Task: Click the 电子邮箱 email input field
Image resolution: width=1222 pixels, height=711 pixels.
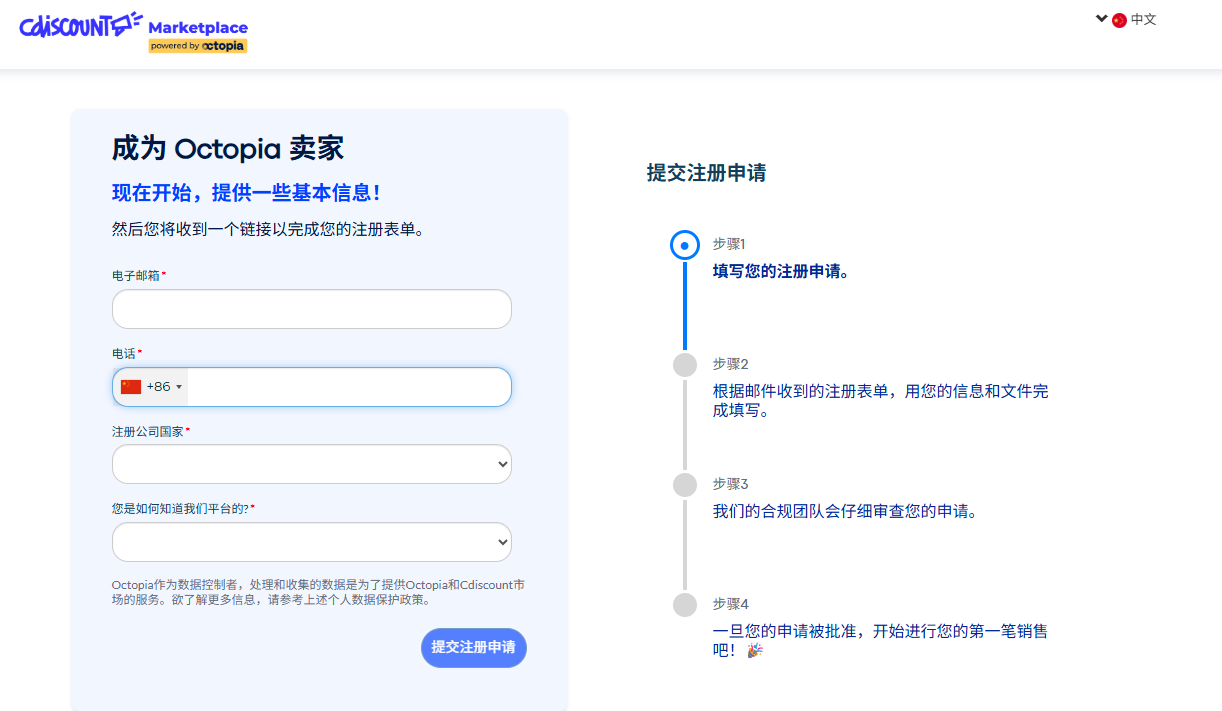Action: (312, 309)
